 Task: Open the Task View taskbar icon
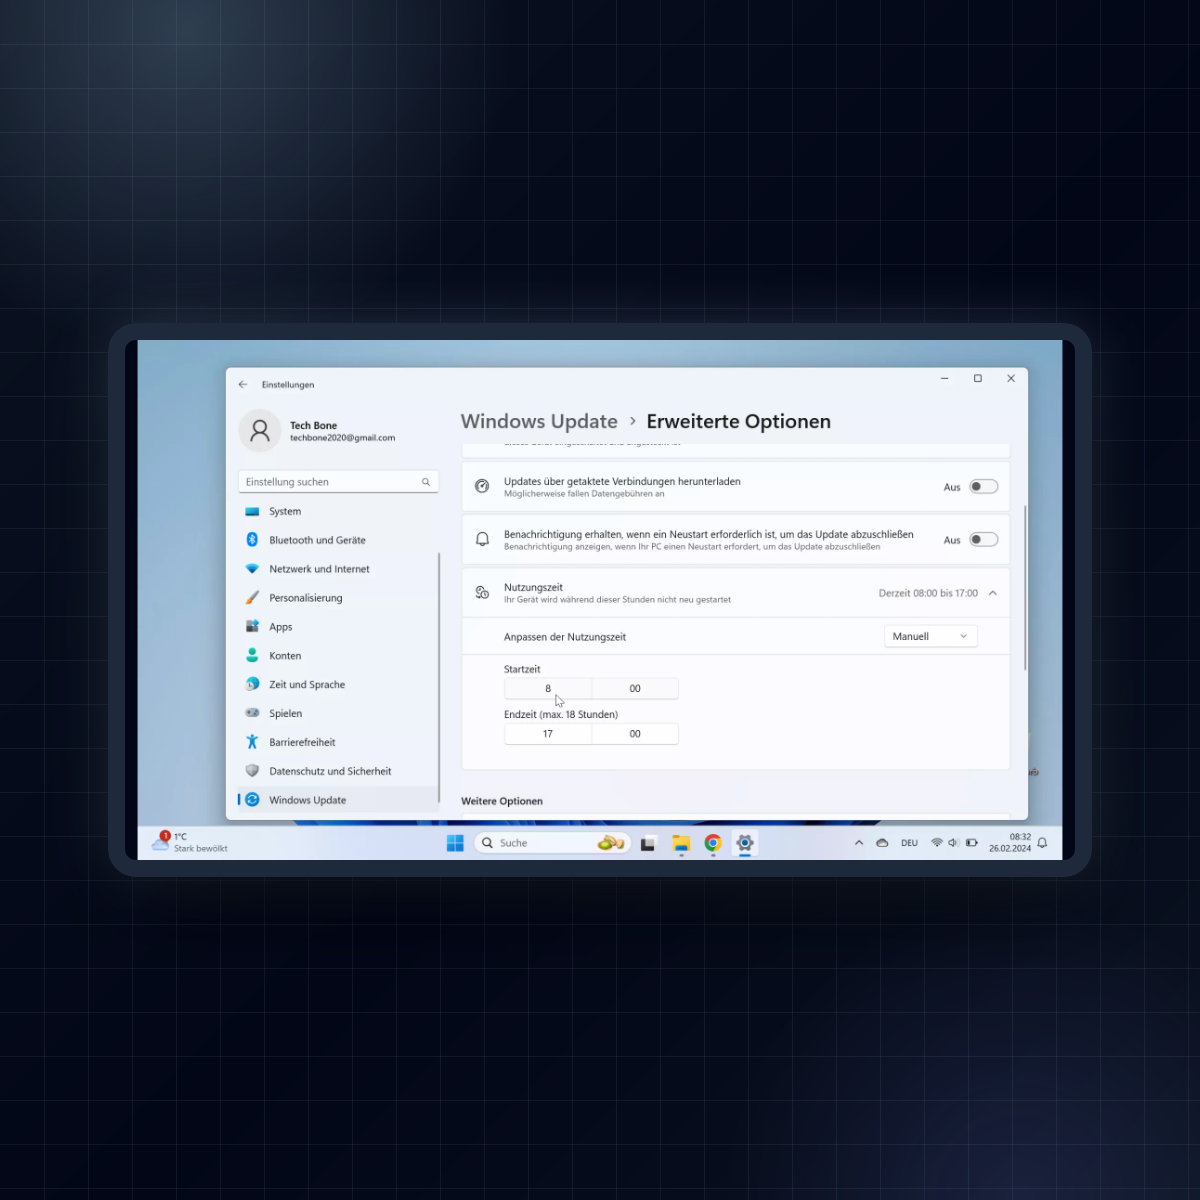(x=648, y=843)
